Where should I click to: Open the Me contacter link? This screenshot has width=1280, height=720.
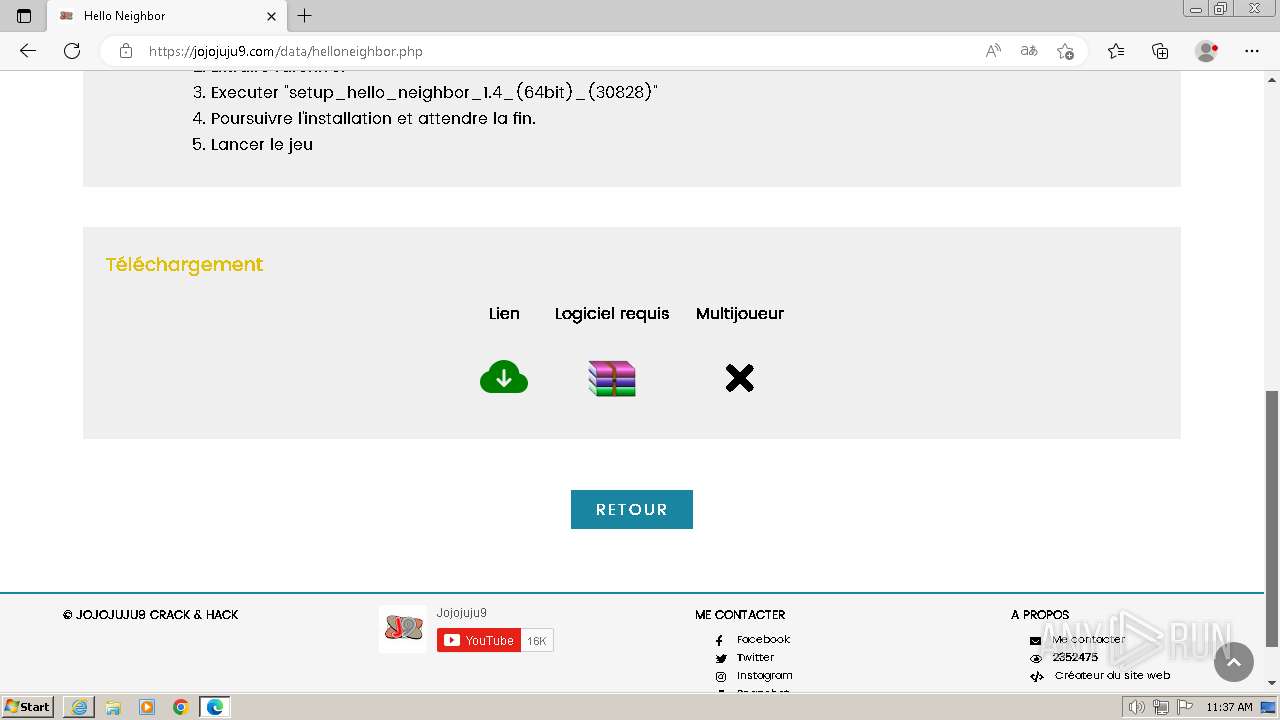(x=1089, y=639)
